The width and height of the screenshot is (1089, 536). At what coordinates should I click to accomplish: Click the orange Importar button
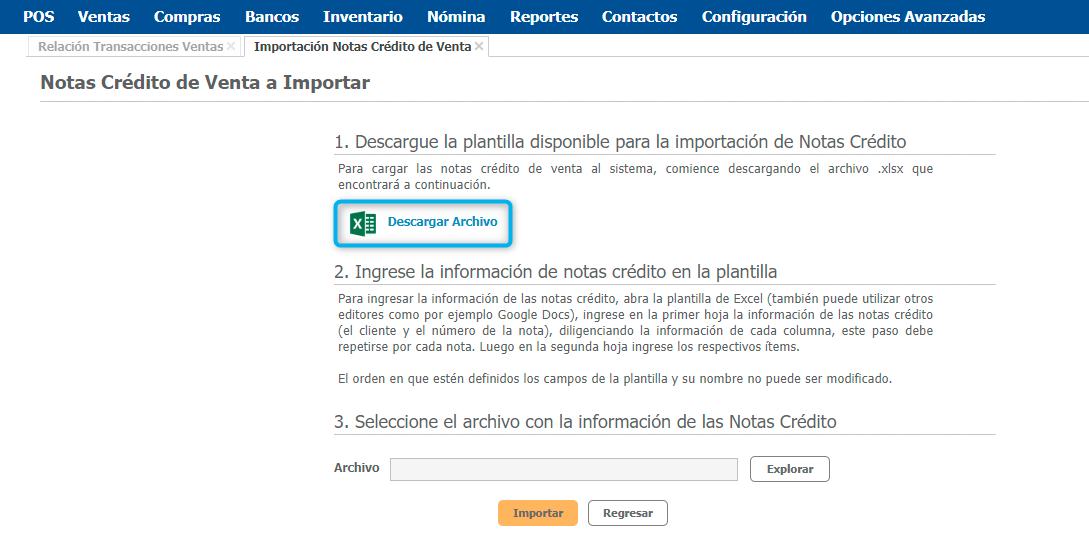[538, 513]
